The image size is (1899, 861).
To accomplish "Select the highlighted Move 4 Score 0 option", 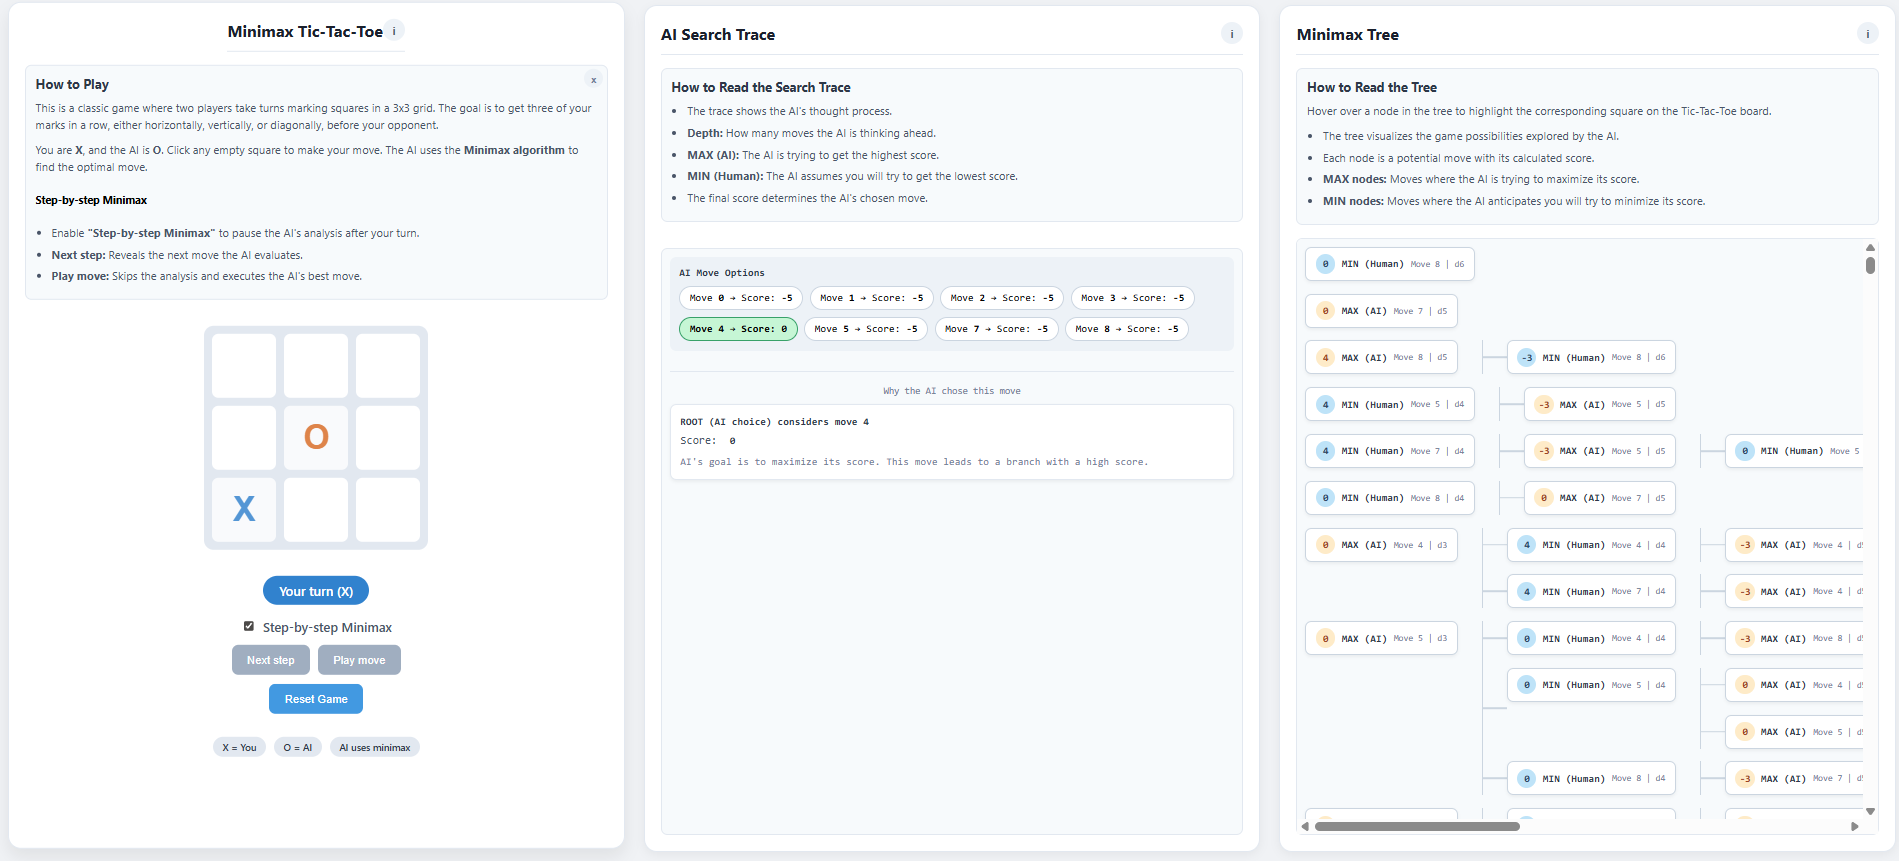I will (738, 329).
